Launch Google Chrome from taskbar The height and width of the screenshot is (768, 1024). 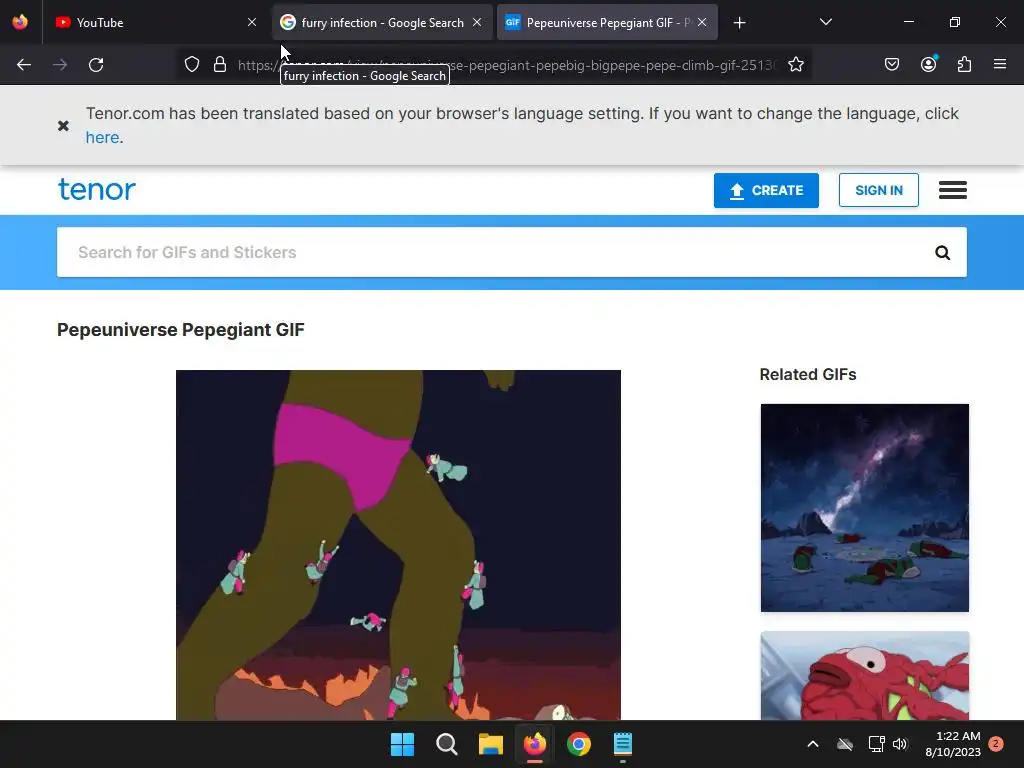coord(579,744)
